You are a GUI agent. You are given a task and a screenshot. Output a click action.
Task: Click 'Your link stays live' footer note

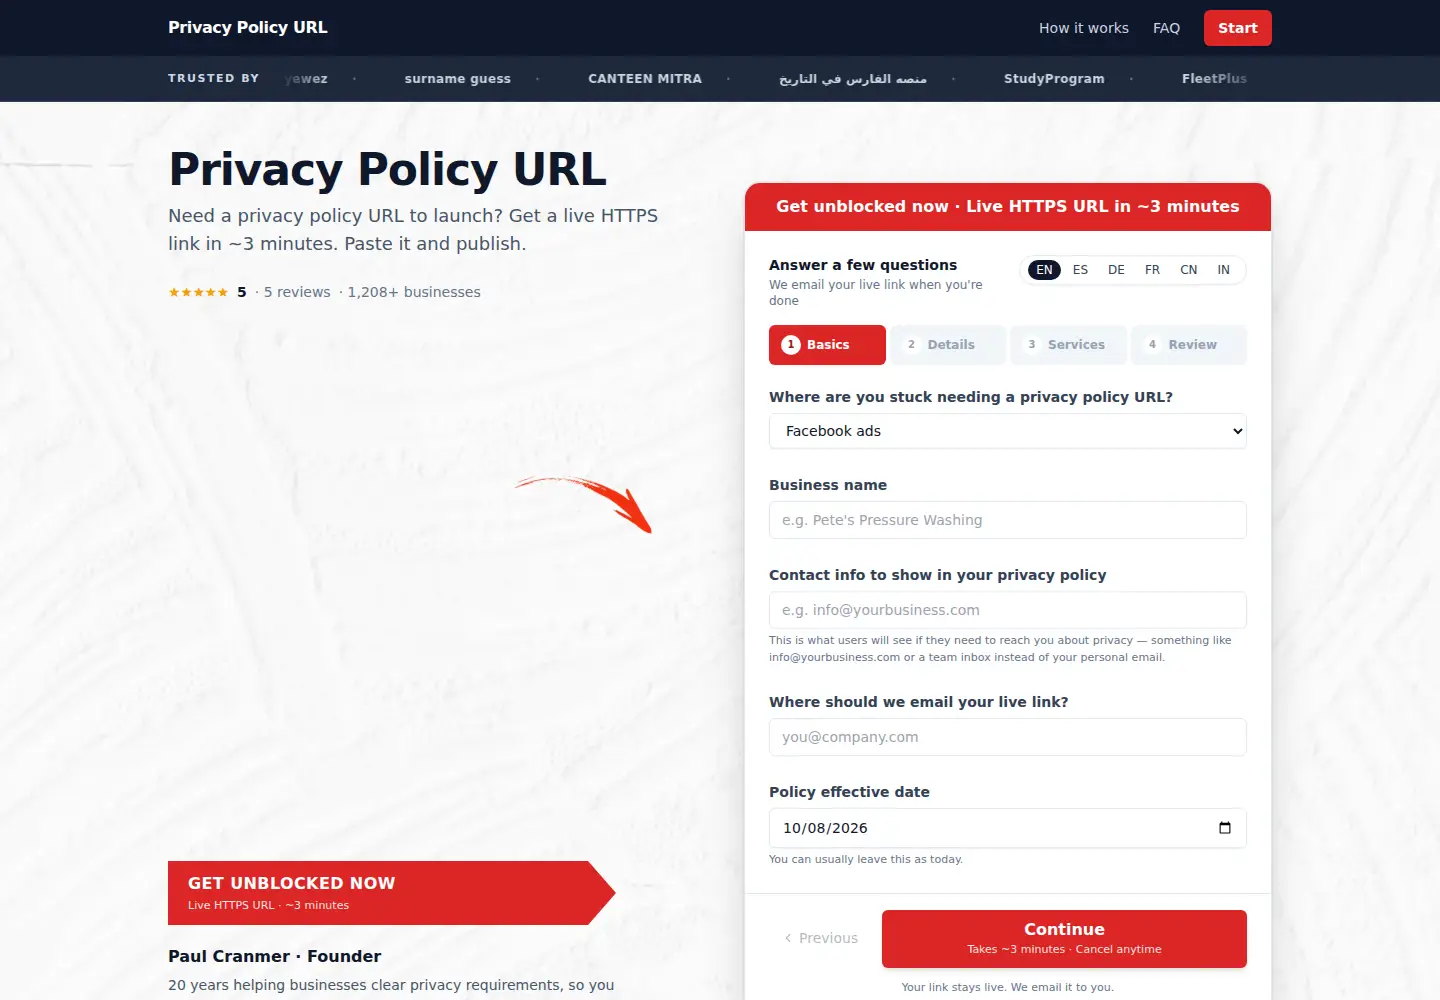[x=1008, y=987]
